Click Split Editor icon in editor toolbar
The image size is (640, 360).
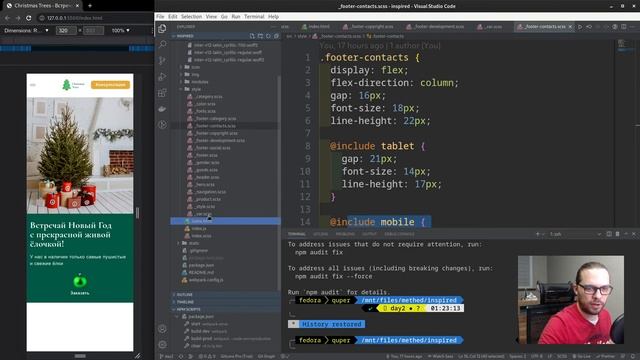coord(624,27)
